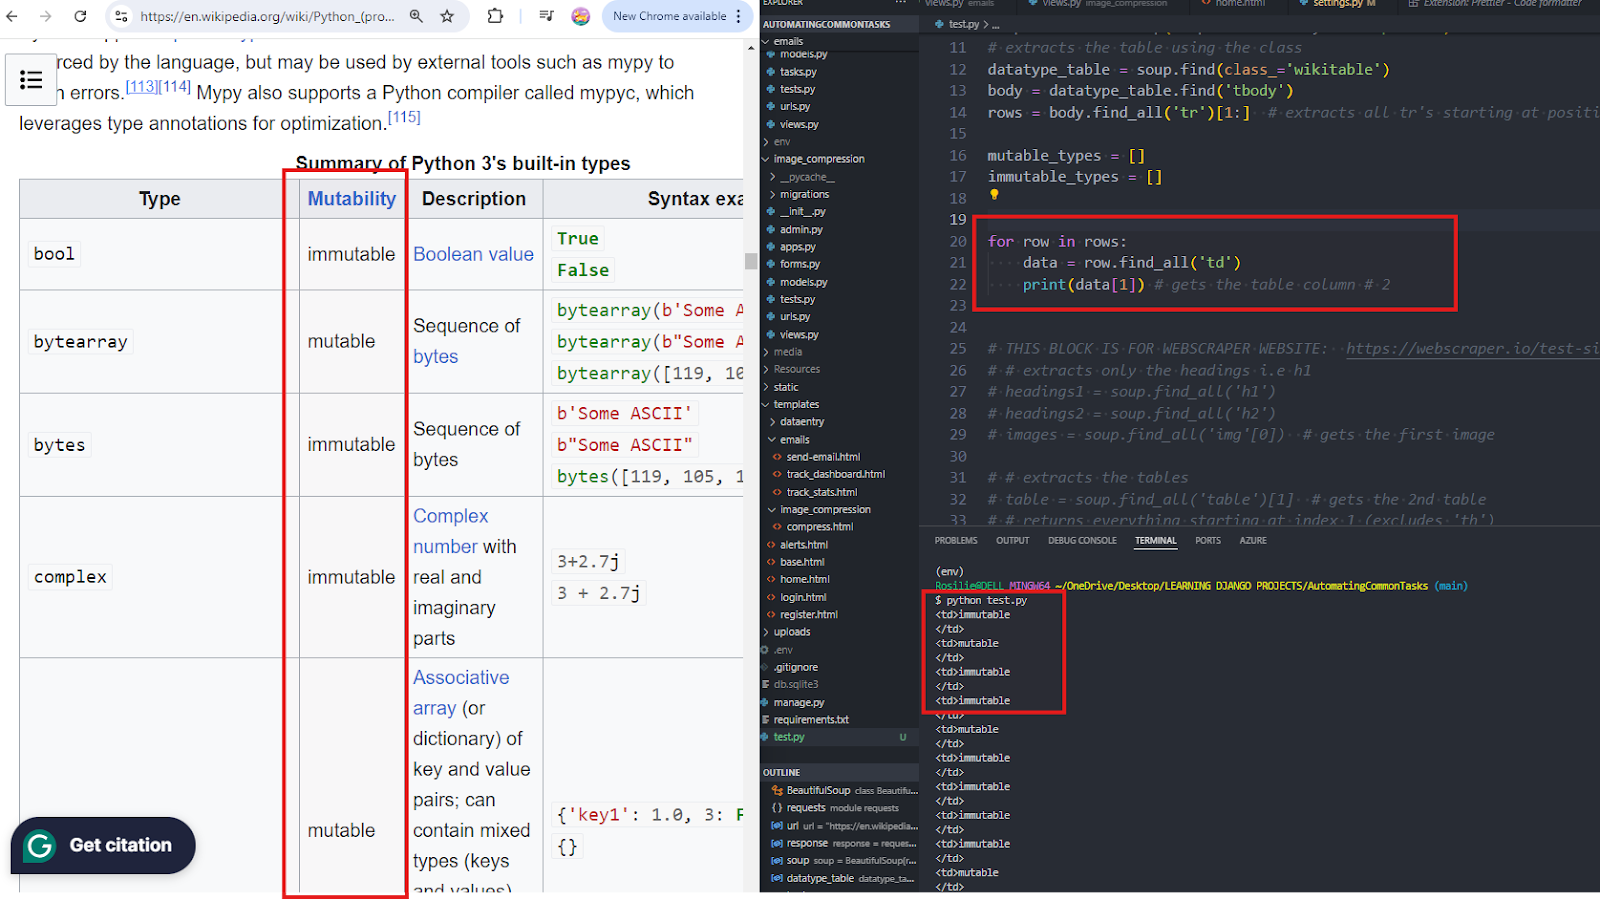The image size is (1600, 900).
Task: Open send-email.html template file
Action: point(823,457)
